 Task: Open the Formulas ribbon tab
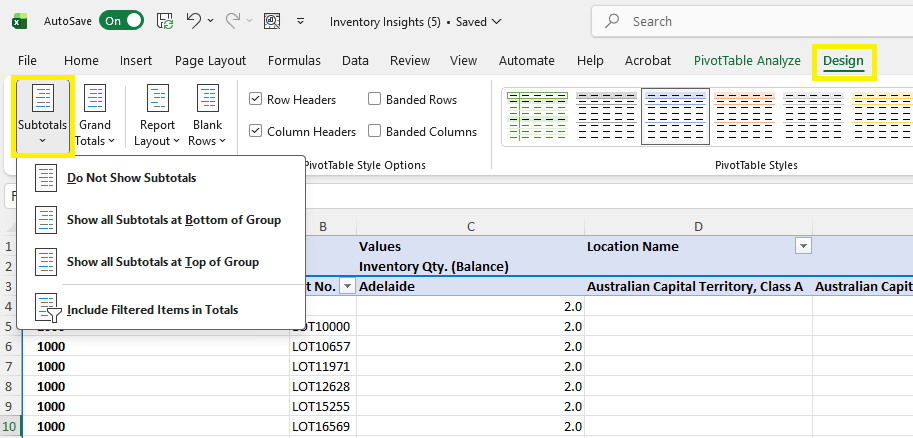[x=294, y=60]
